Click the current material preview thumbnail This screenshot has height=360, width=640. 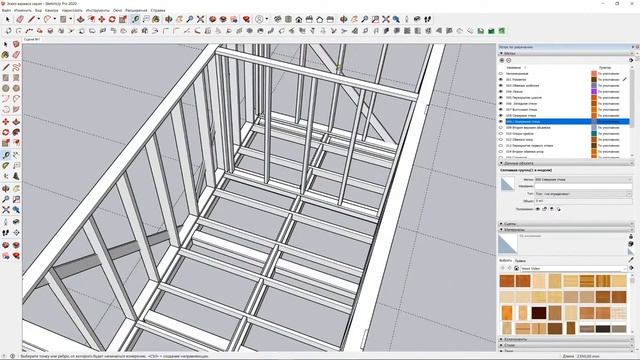[507, 245]
